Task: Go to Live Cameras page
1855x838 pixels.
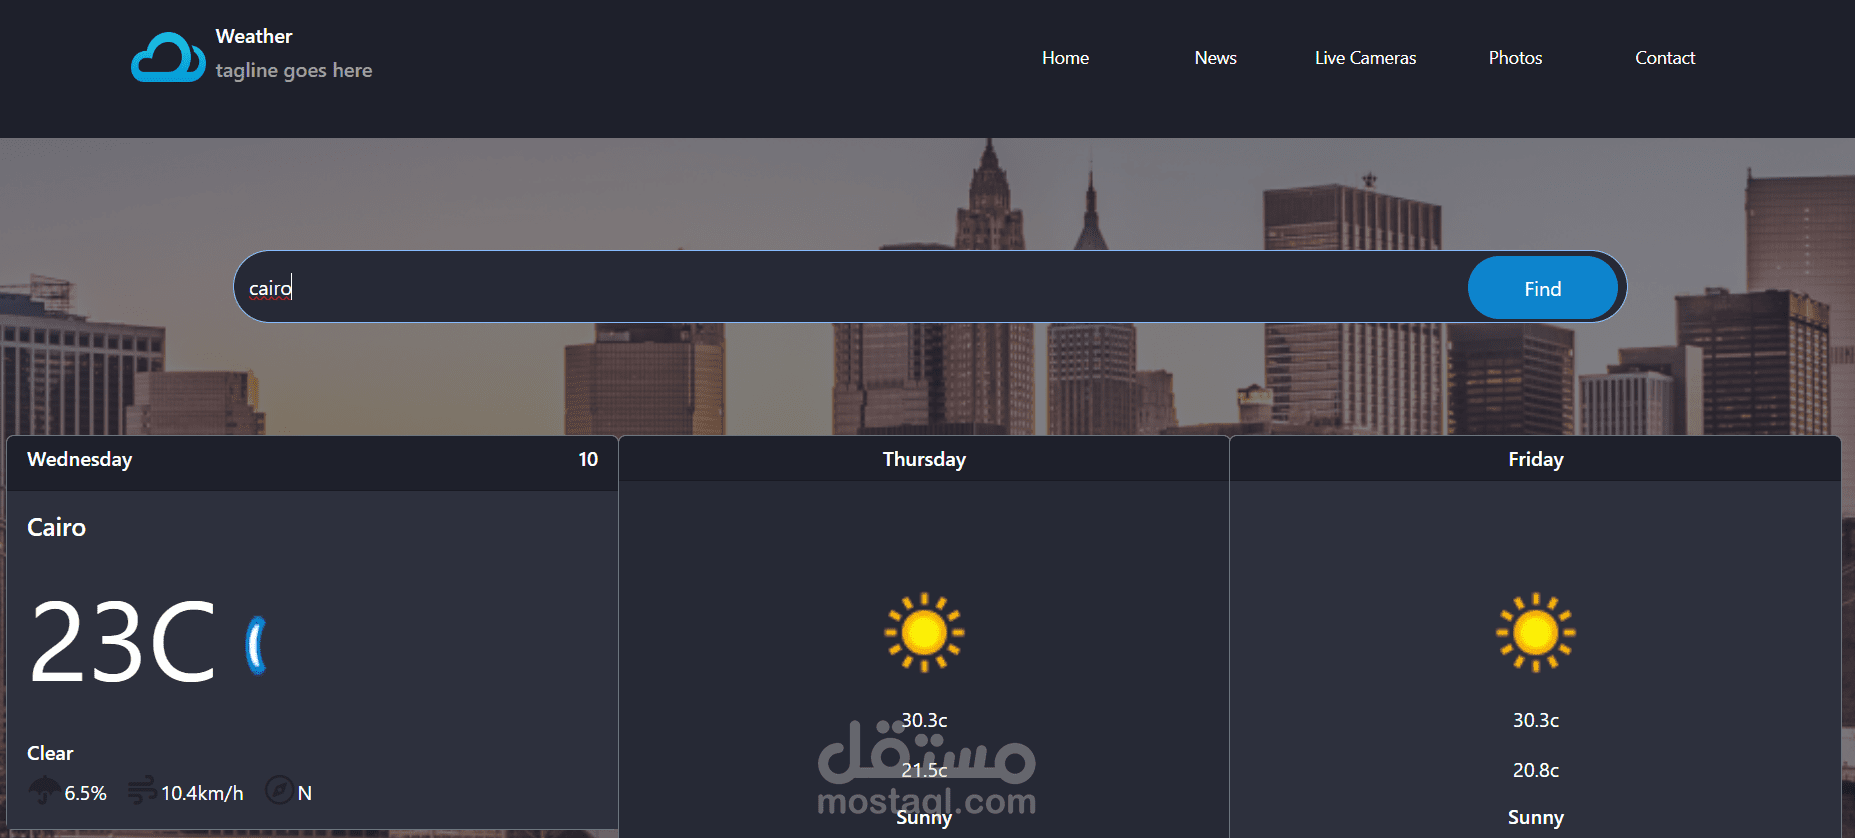Action: [1365, 58]
